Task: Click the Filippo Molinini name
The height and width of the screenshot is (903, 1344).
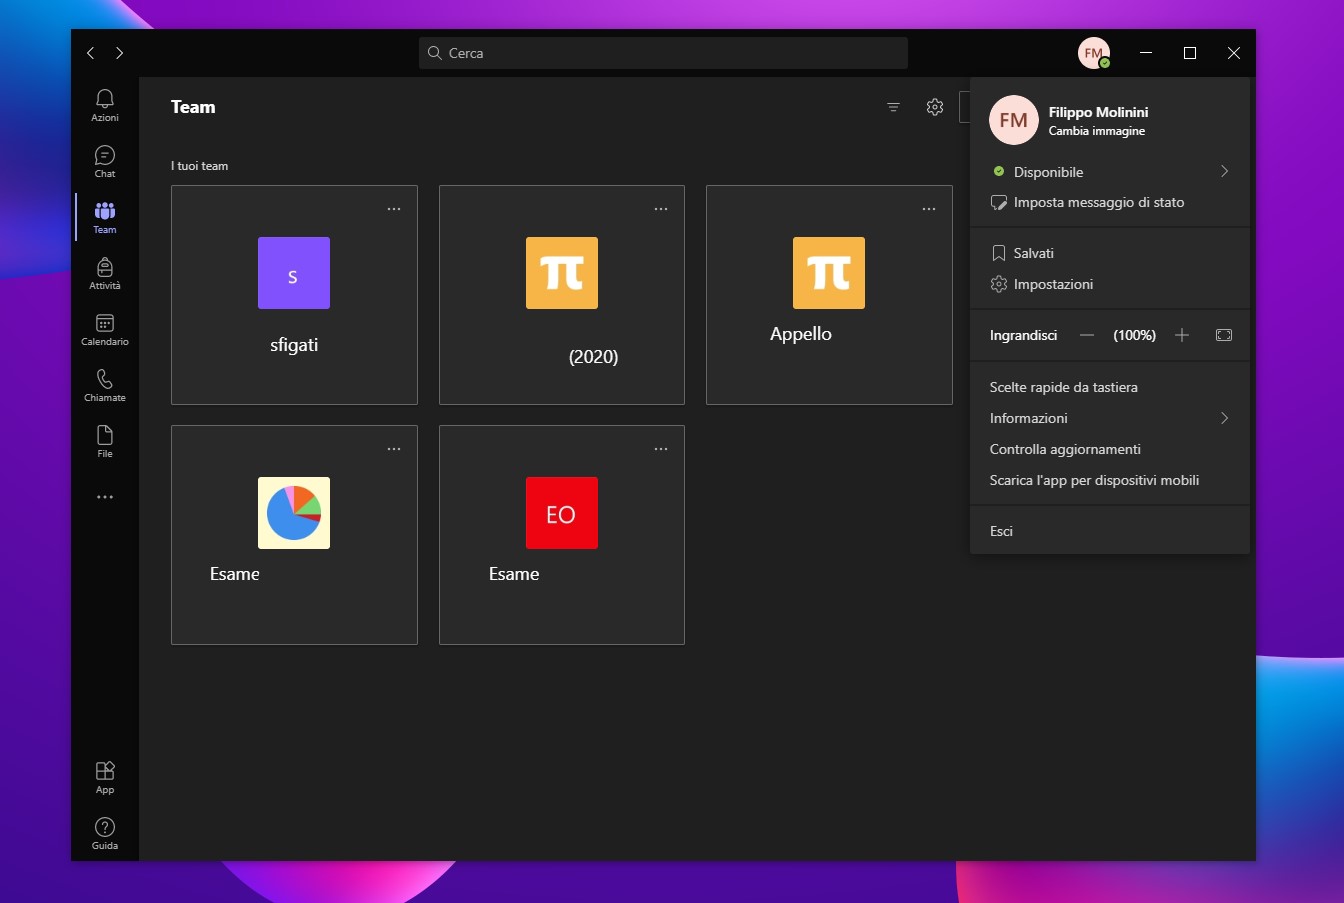Action: [x=1098, y=112]
